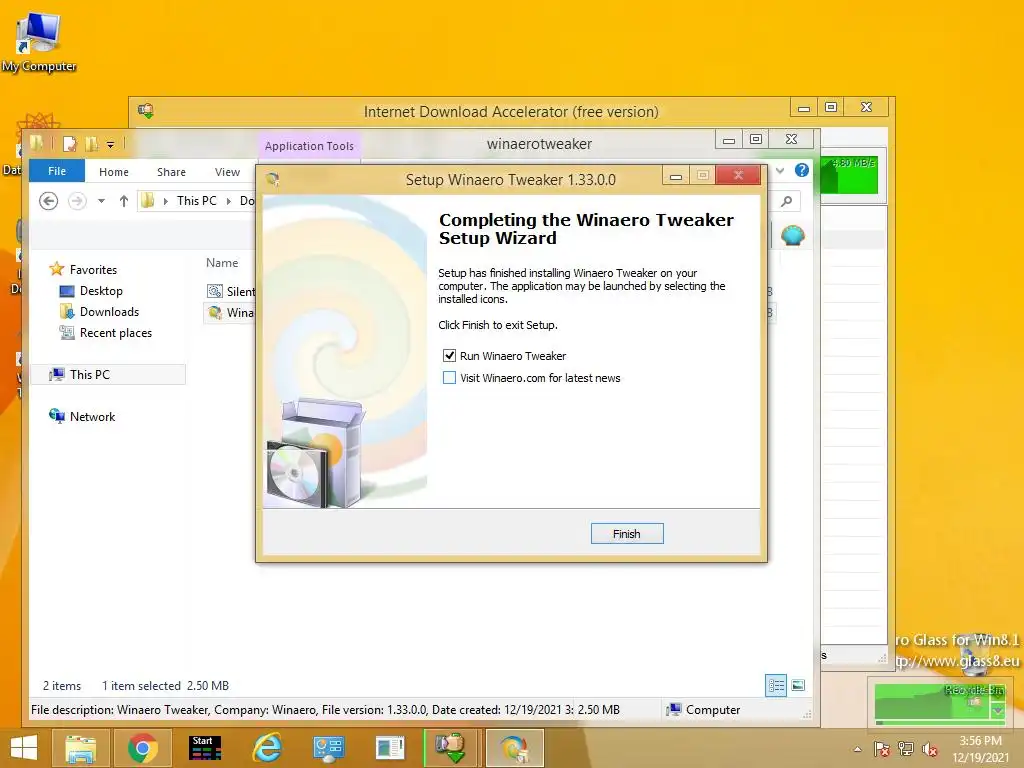
Task: Maximize the winaerotweaker Explorer window
Action: (756, 138)
